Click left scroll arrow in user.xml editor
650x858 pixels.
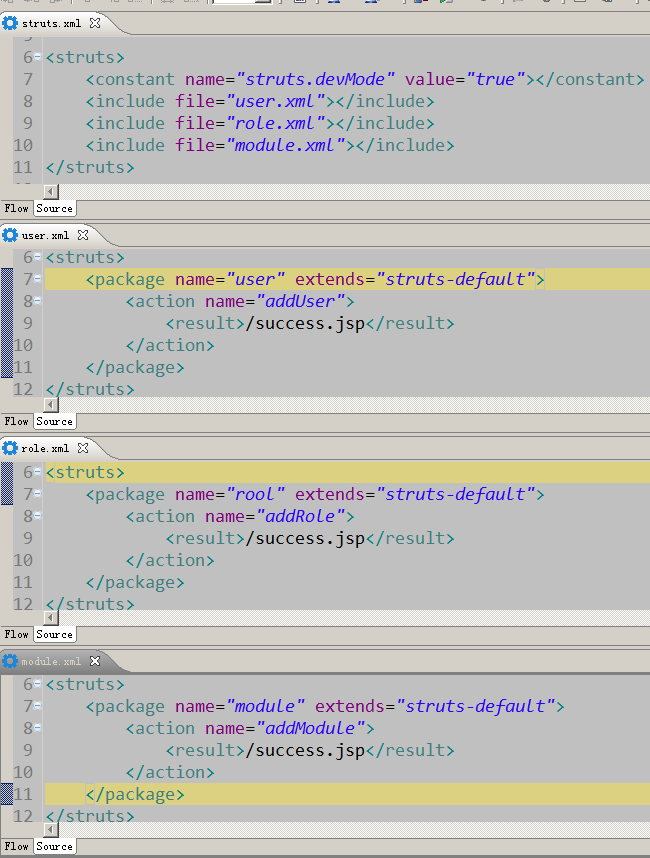[51, 405]
